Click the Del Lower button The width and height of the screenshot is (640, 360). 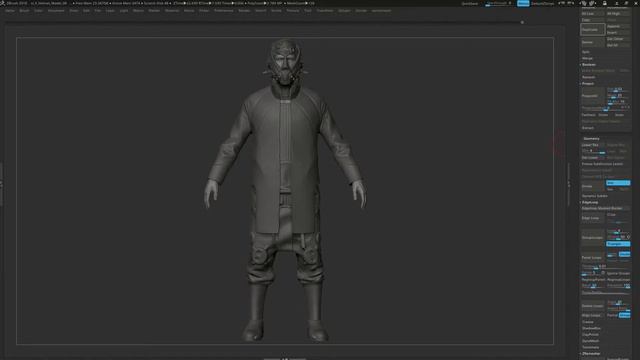tap(592, 158)
